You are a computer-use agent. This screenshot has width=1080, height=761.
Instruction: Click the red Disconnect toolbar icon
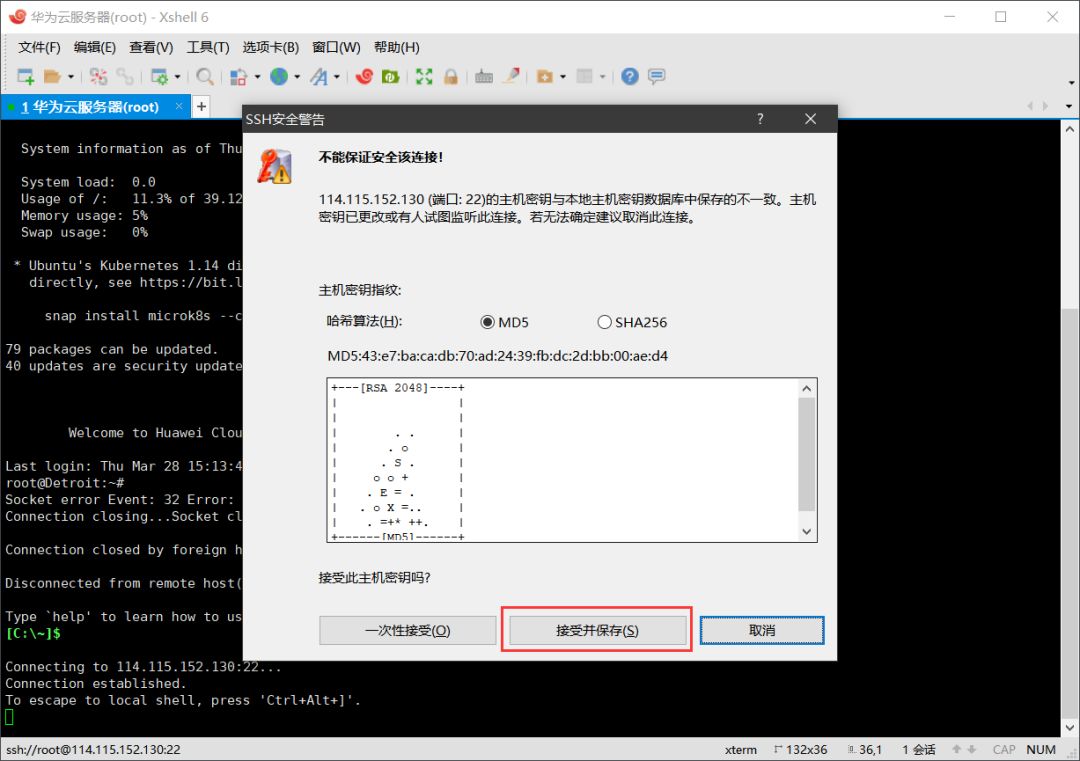point(98,76)
